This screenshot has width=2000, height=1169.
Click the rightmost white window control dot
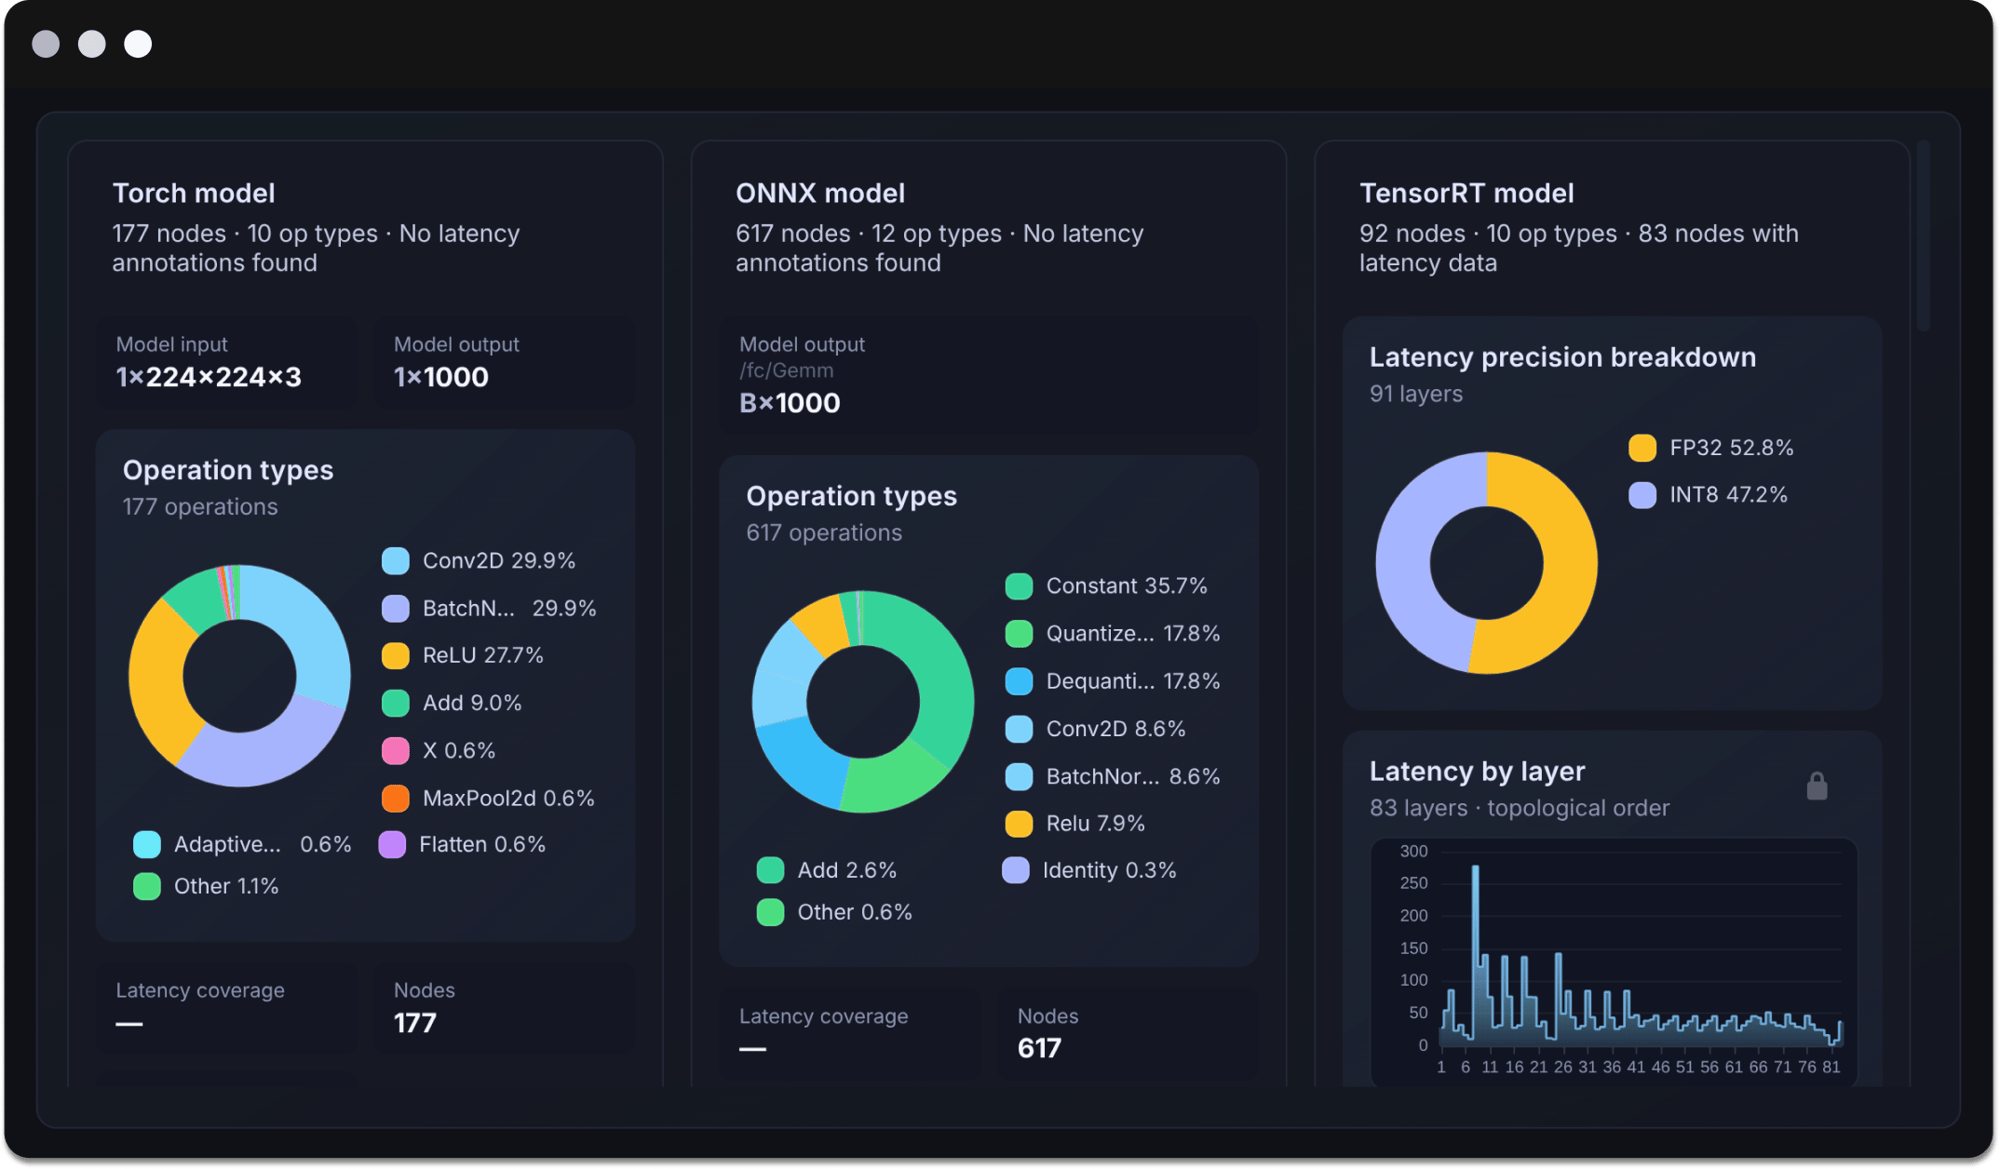pyautogui.click(x=138, y=44)
